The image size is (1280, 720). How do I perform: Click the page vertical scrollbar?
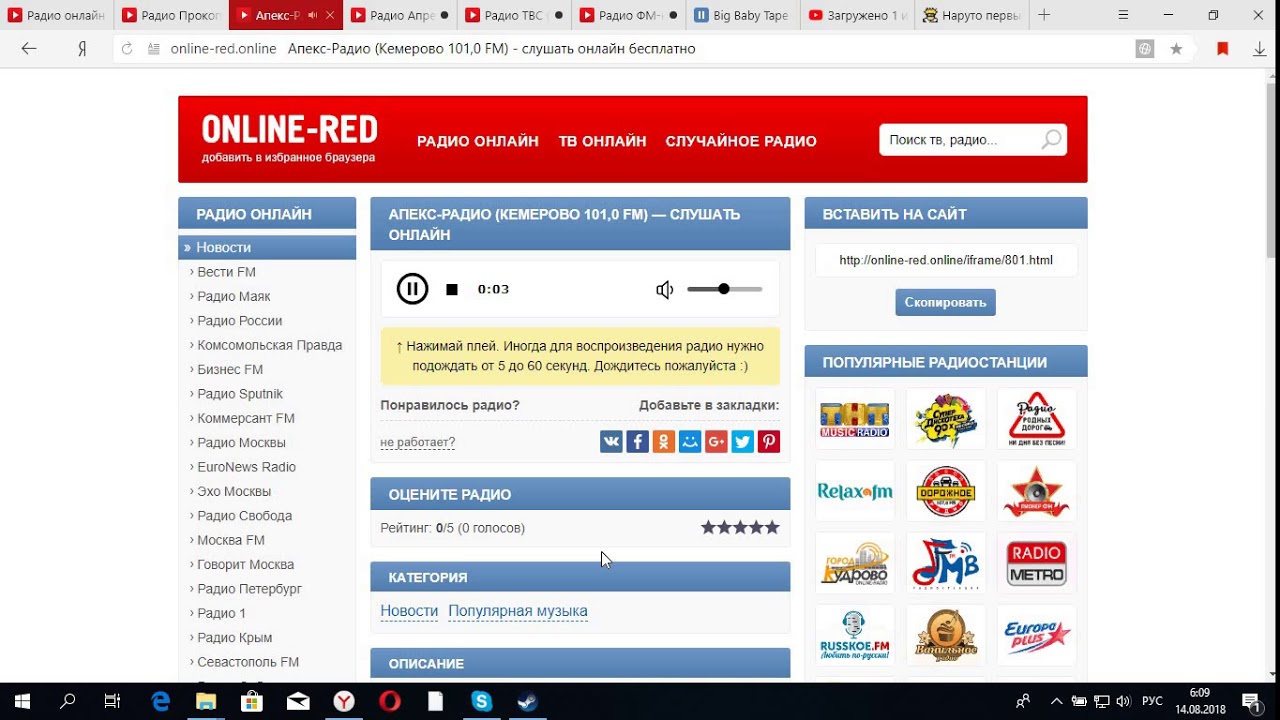1273,170
